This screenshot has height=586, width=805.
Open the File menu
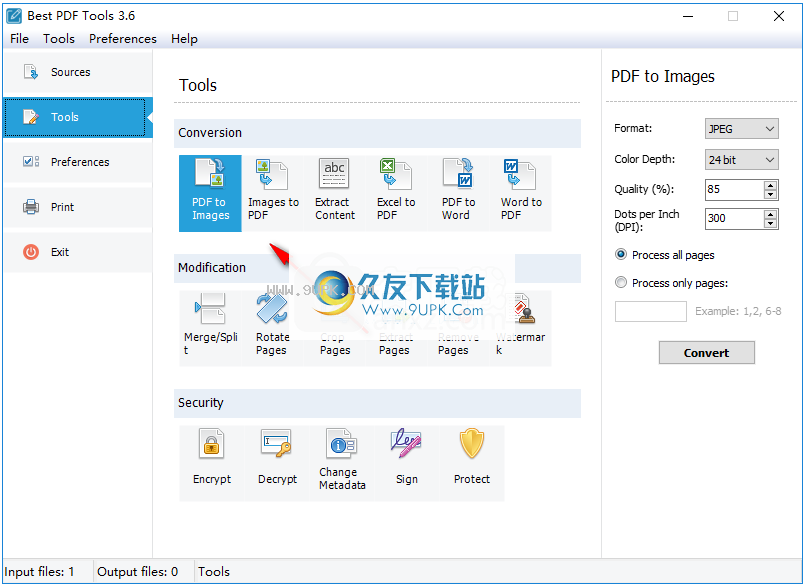tap(20, 39)
